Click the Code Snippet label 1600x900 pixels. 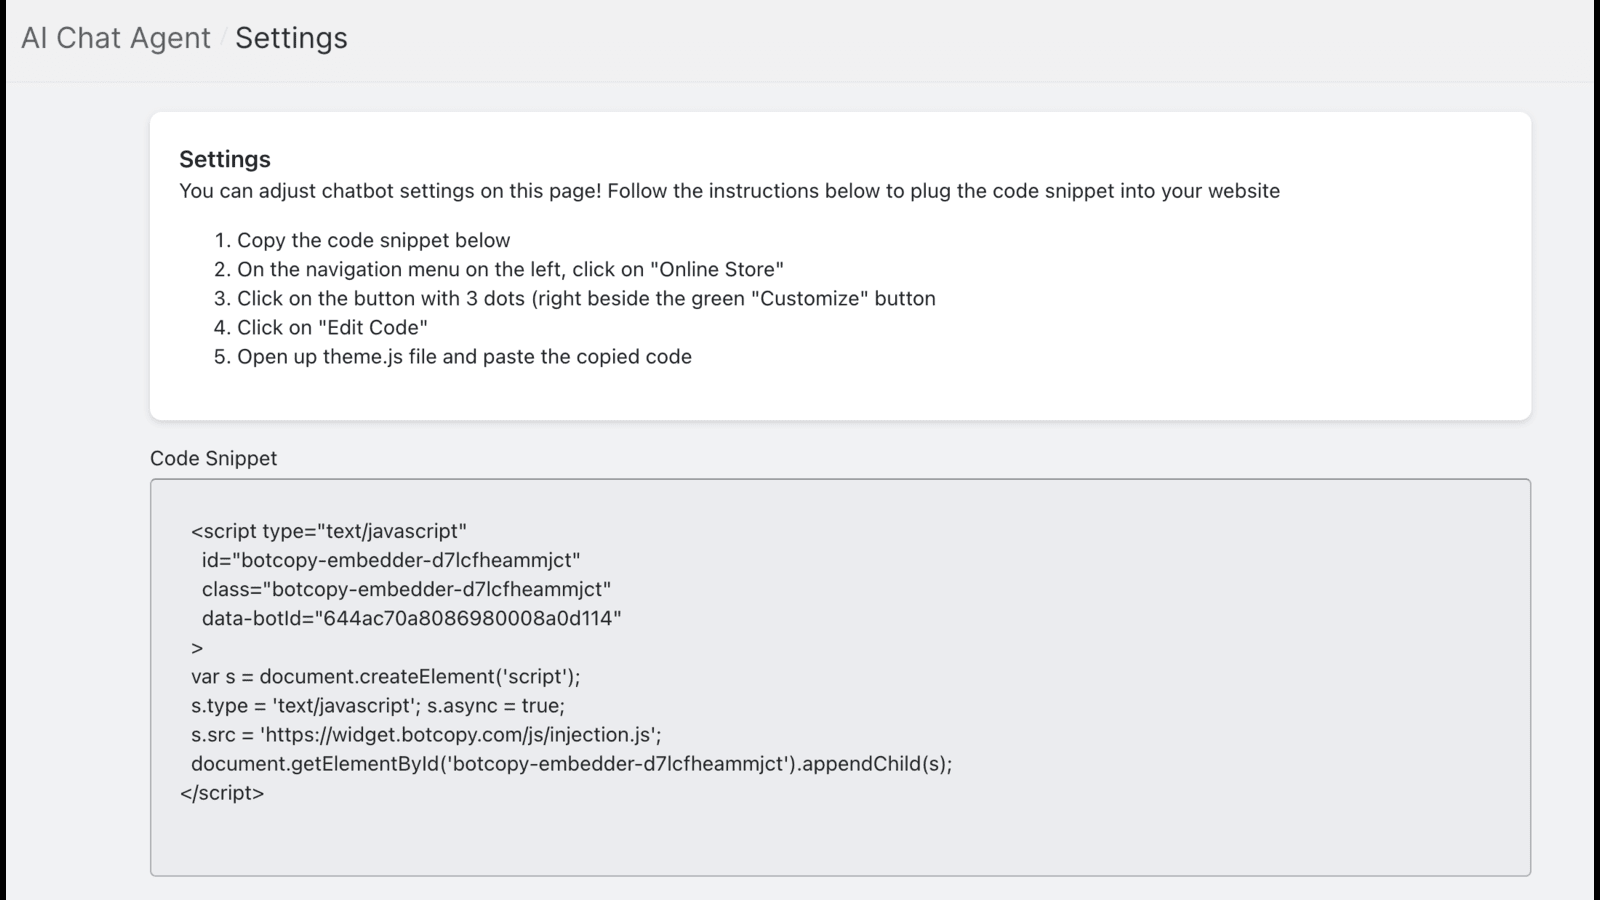point(213,458)
